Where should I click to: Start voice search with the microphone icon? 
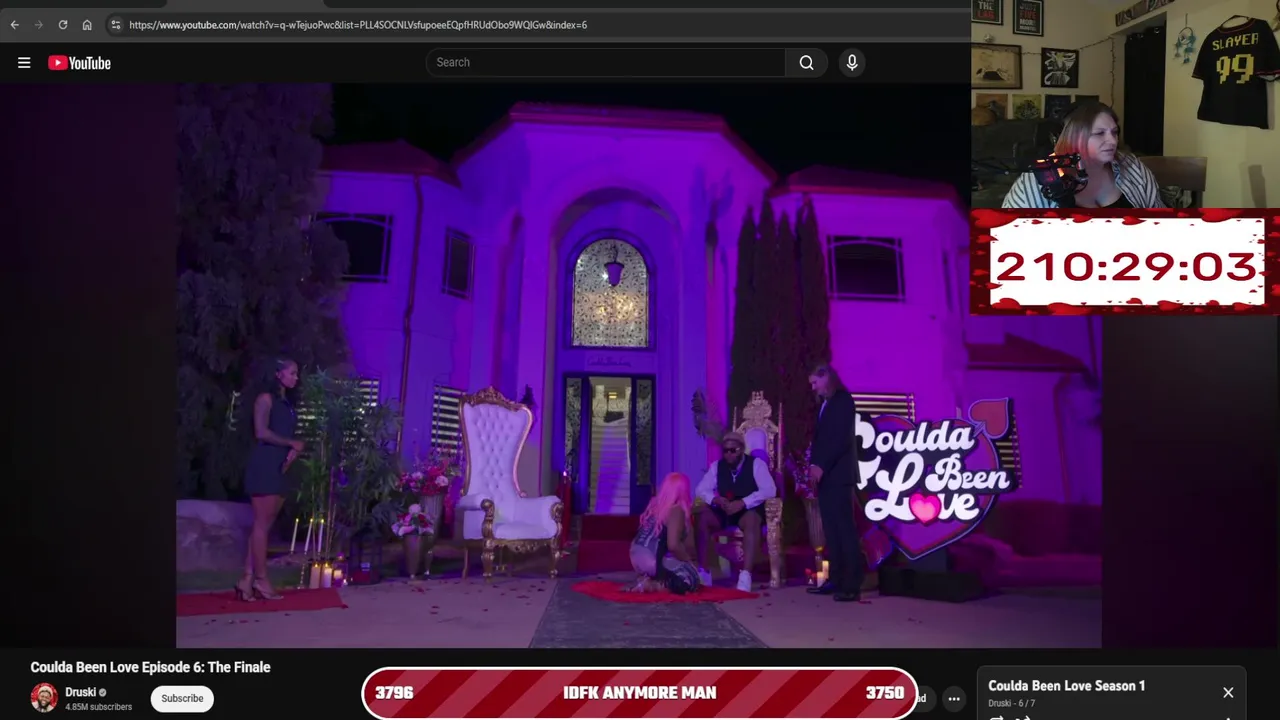(x=852, y=62)
